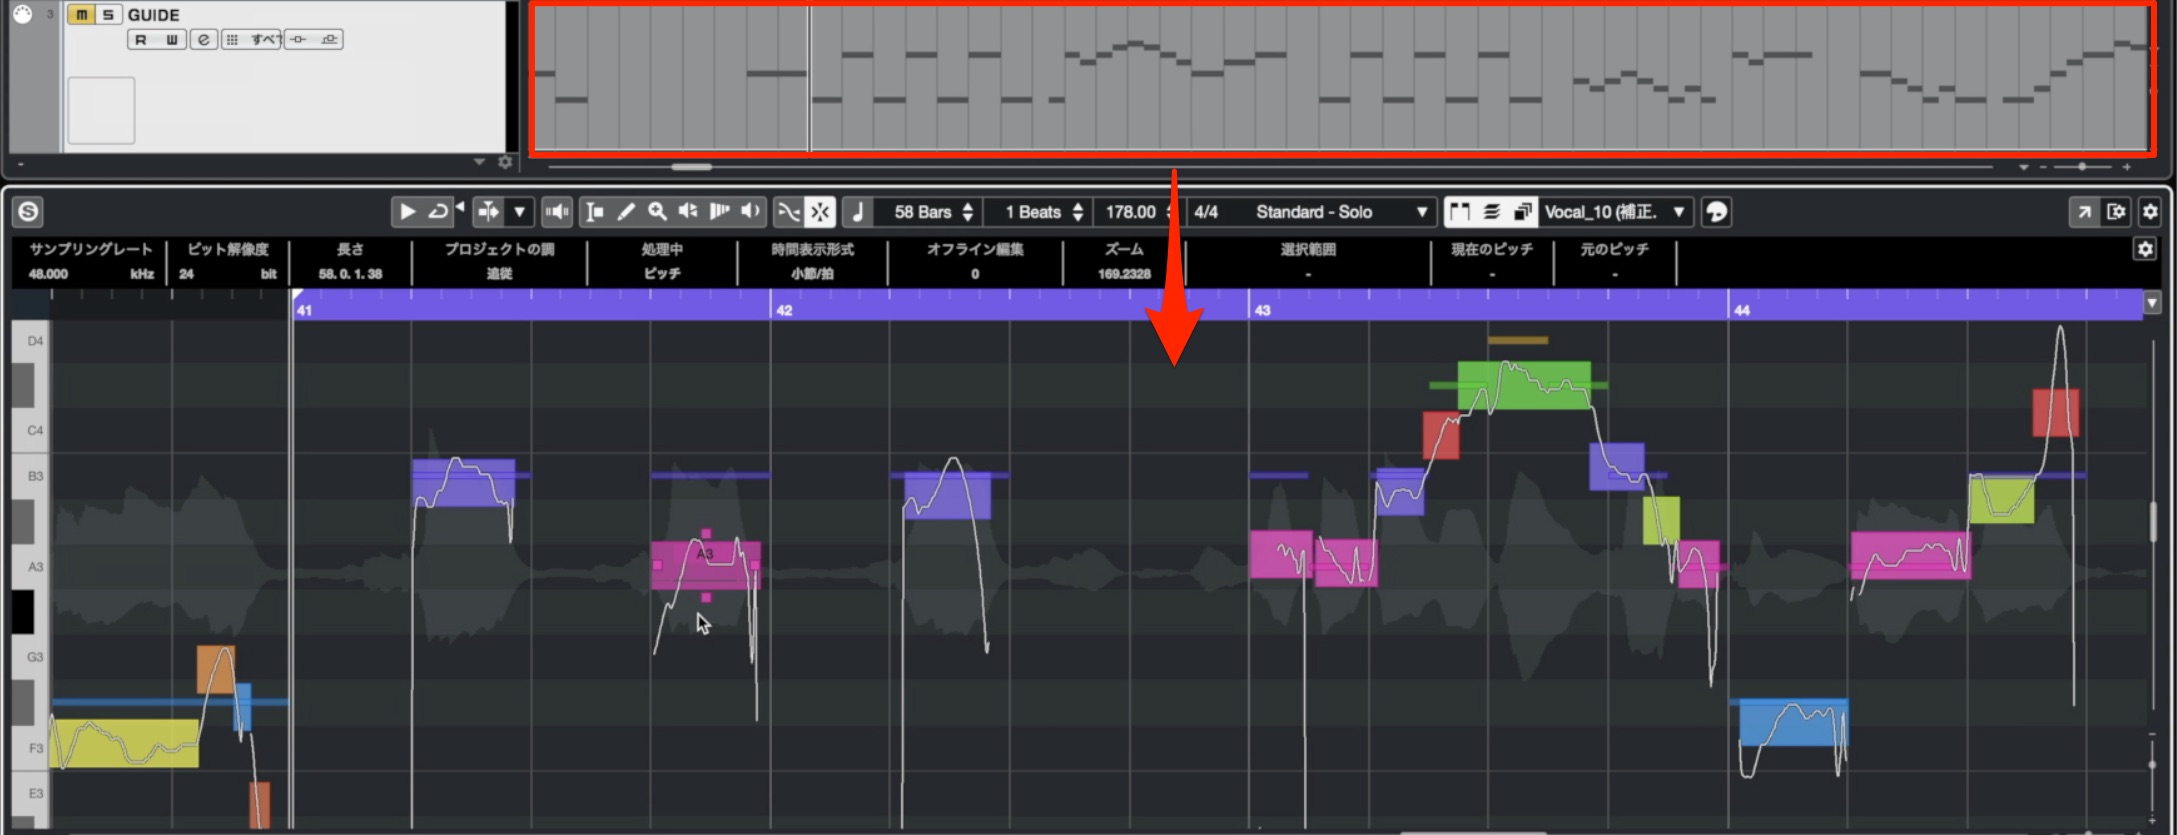The height and width of the screenshot is (835, 2177).
Task: Click the サンプリングレート 48.000 value
Action: pos(48,273)
